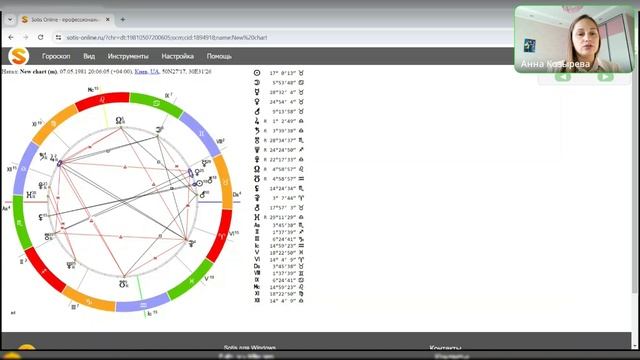Click the Saturn symbol in positions table

coord(257,131)
